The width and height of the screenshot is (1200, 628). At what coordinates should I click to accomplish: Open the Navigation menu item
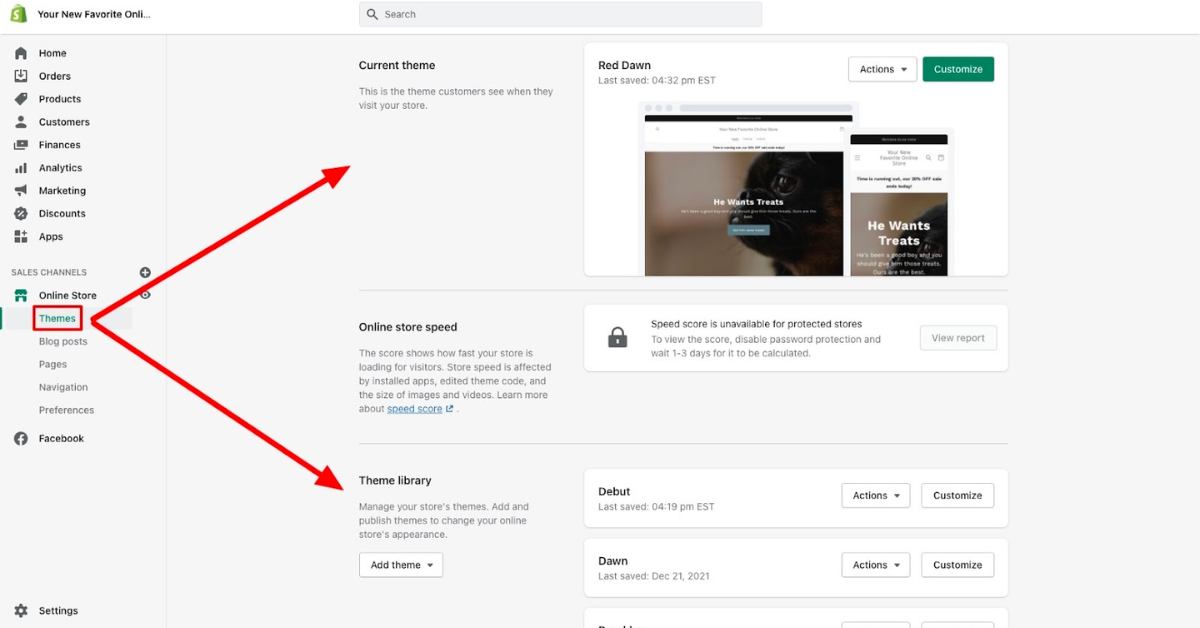pos(63,387)
